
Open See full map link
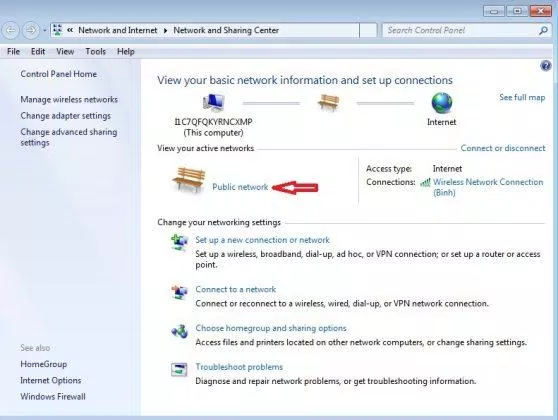pos(522,98)
